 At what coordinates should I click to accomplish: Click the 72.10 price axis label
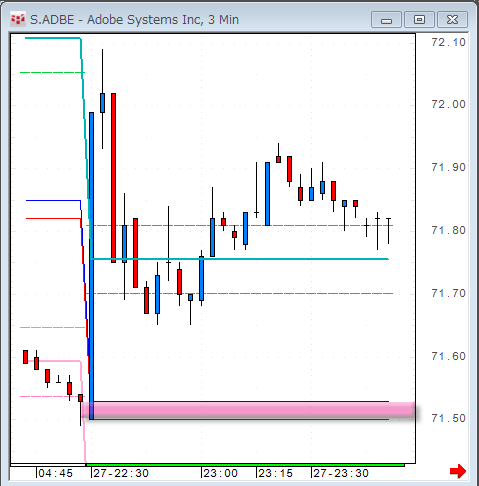click(x=448, y=42)
